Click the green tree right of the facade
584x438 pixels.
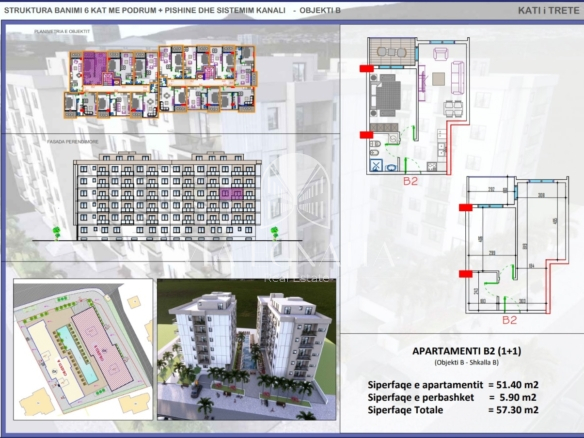(x=274, y=233)
